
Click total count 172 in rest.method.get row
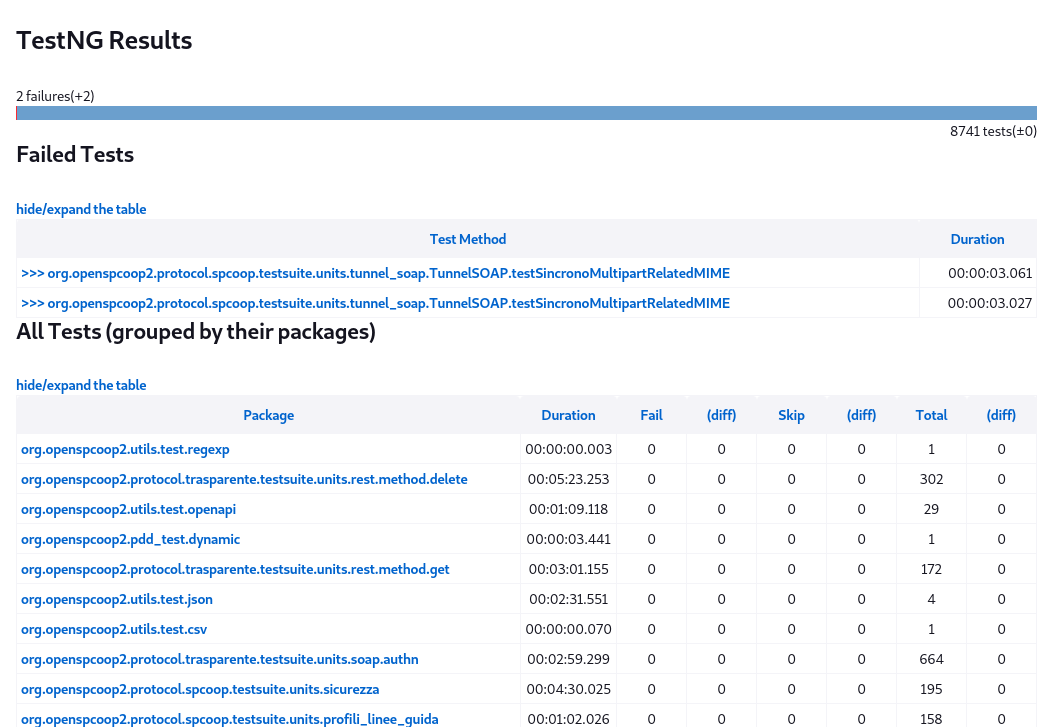(931, 569)
